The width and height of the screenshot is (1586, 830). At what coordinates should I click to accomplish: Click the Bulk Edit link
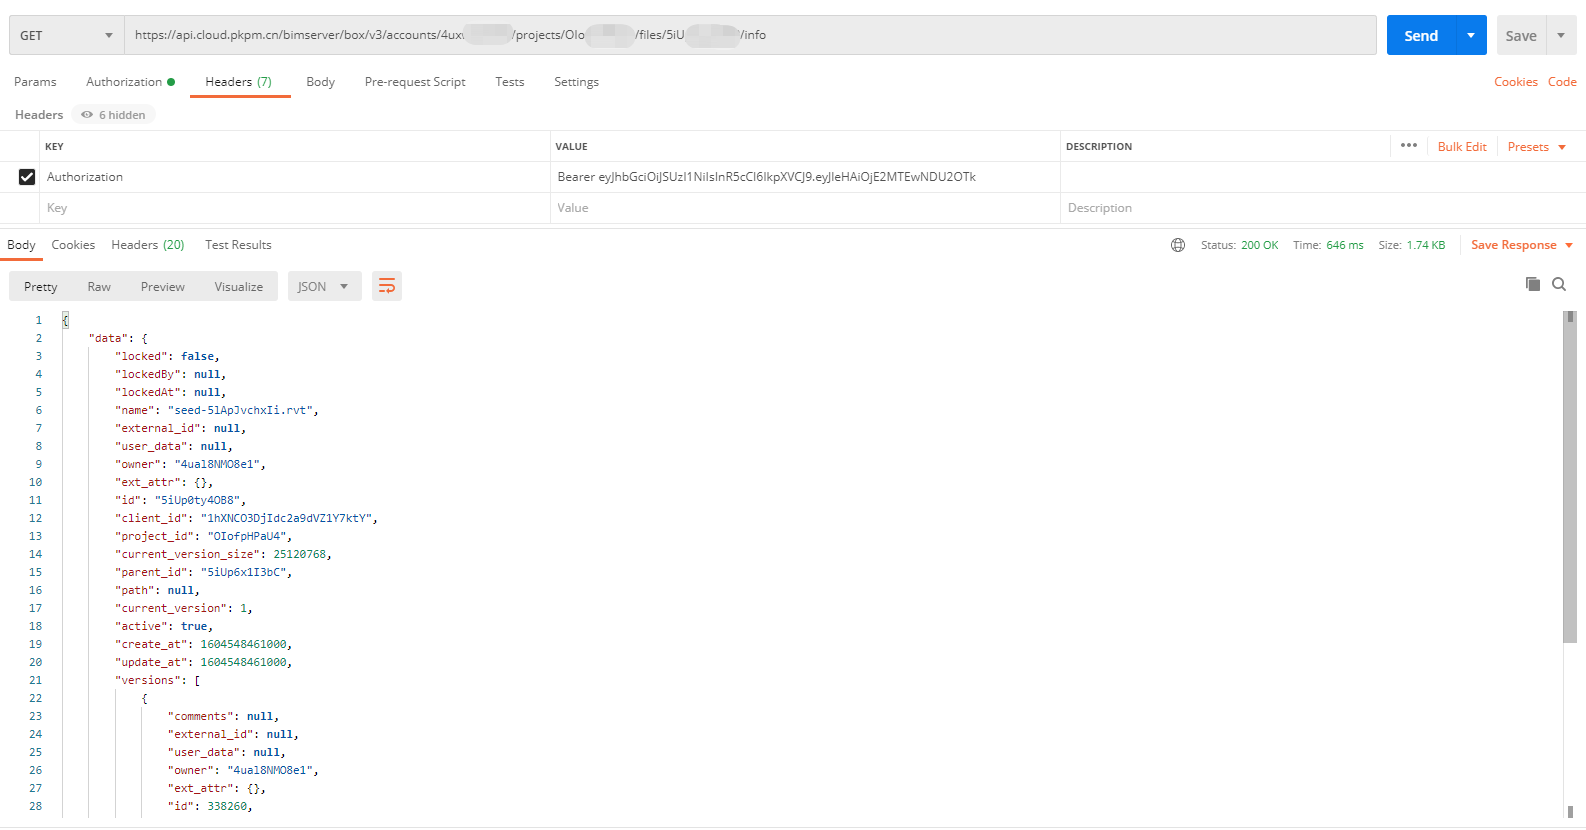pos(1461,147)
